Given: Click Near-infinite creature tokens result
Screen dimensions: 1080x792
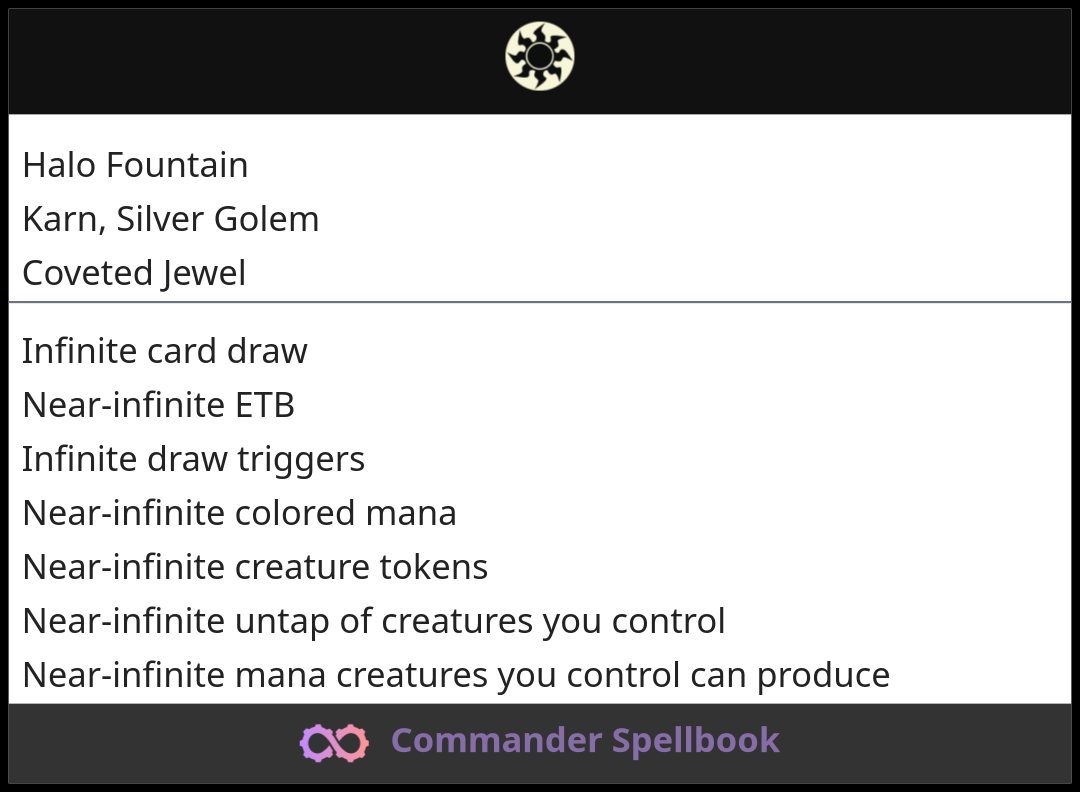Looking at the screenshot, I should point(255,567).
